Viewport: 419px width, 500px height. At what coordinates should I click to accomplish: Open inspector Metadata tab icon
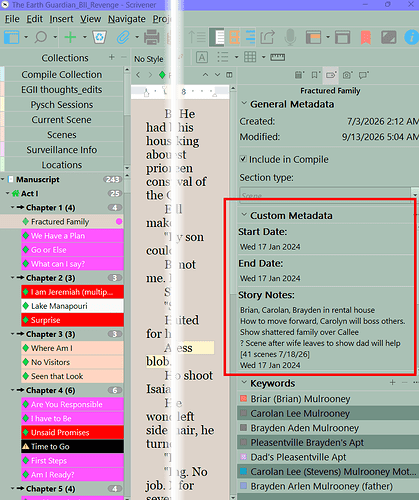(x=331, y=75)
